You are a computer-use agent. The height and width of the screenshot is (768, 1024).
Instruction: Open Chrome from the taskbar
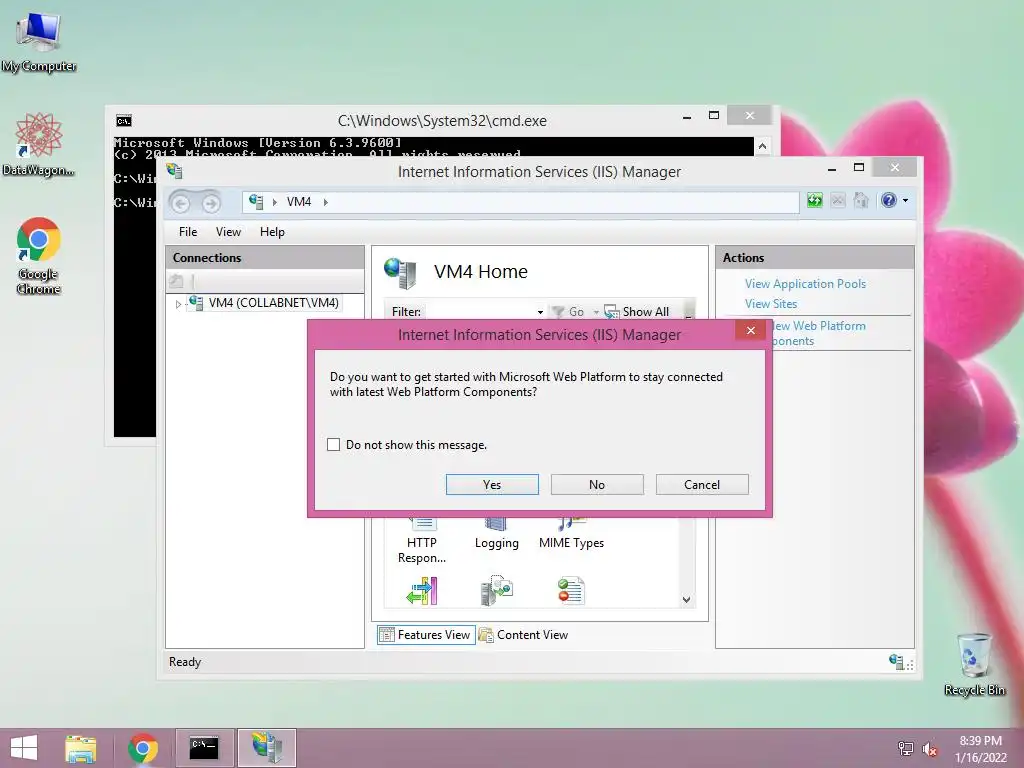pyautogui.click(x=143, y=748)
